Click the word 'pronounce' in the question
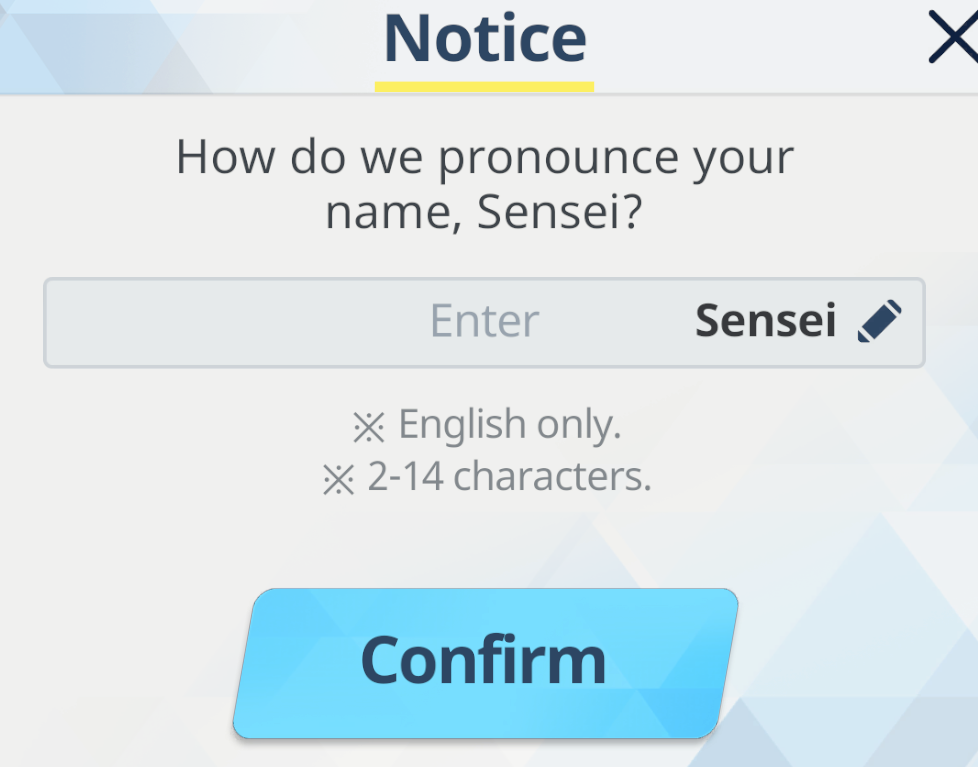The image size is (978, 767). [558, 160]
